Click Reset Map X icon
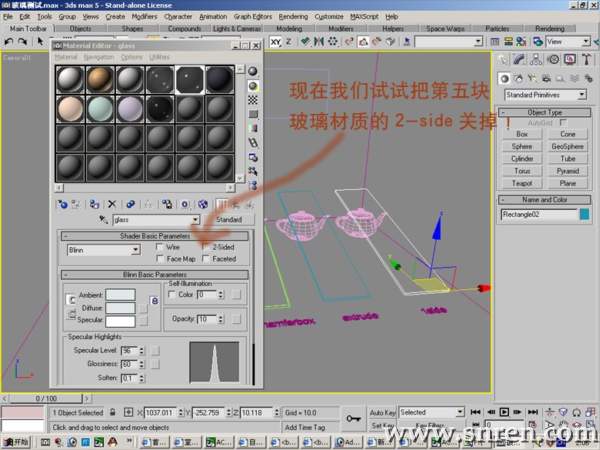Viewport: 600px width, 450px height. [x=112, y=204]
